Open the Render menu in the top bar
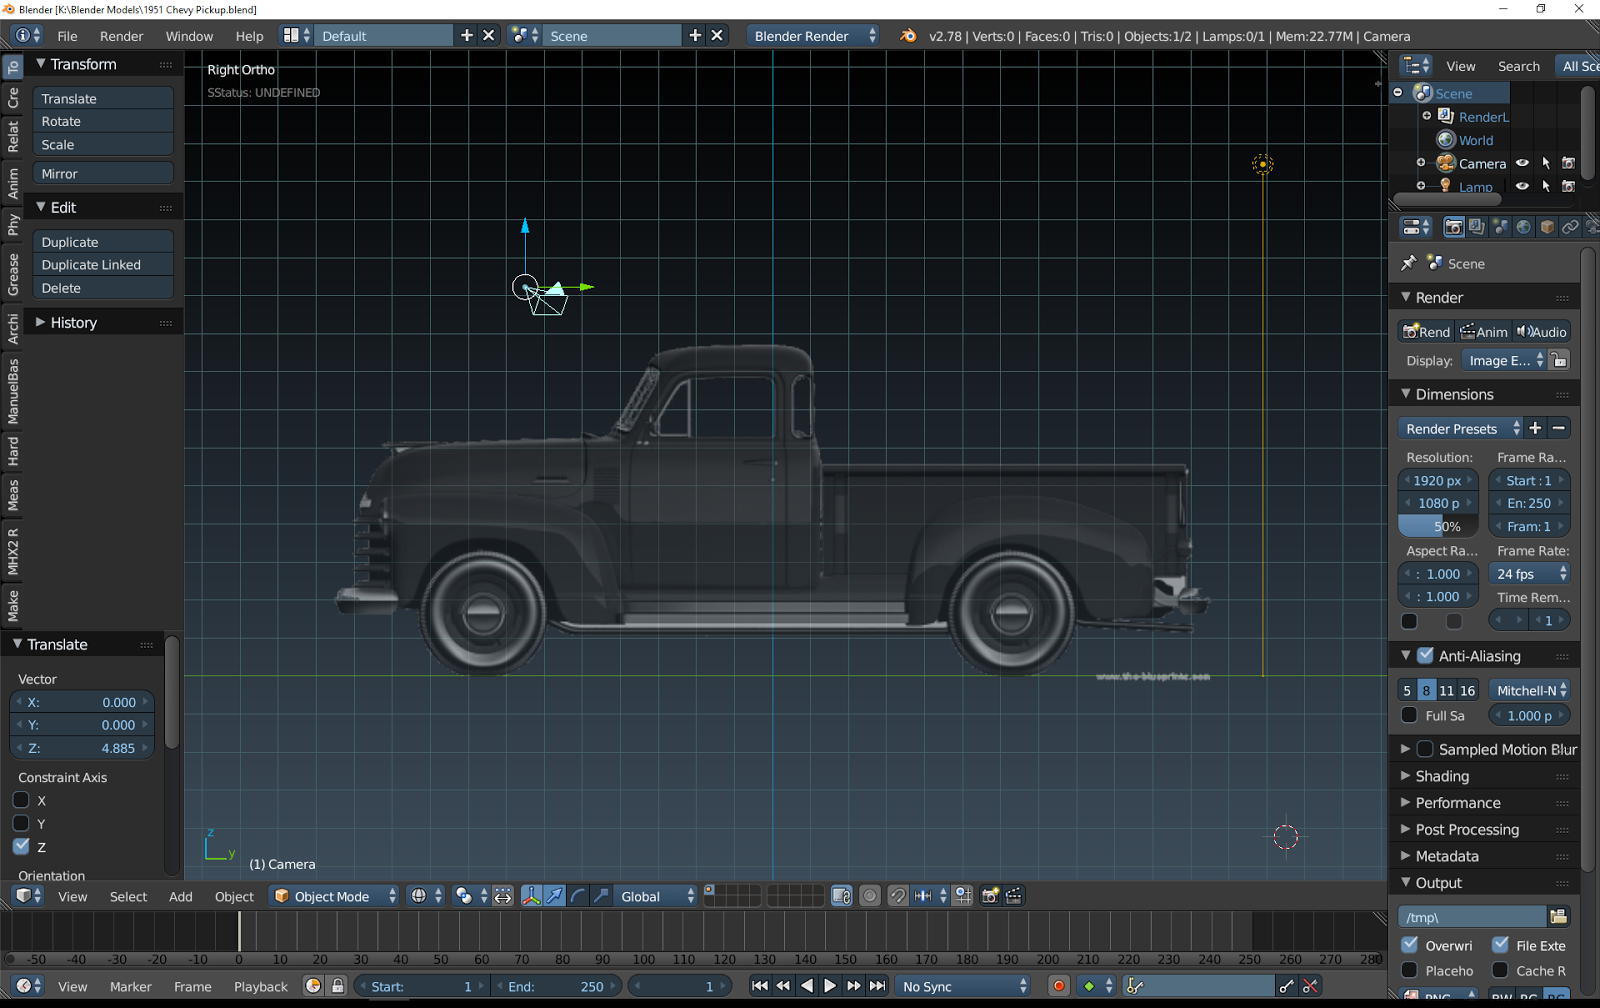This screenshot has width=1600, height=1008. [x=121, y=35]
